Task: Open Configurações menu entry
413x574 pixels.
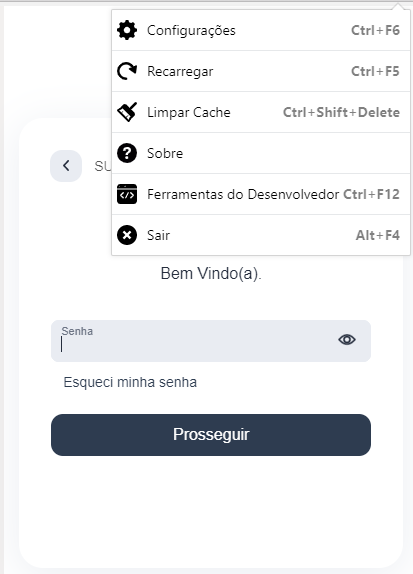Action: (261, 30)
